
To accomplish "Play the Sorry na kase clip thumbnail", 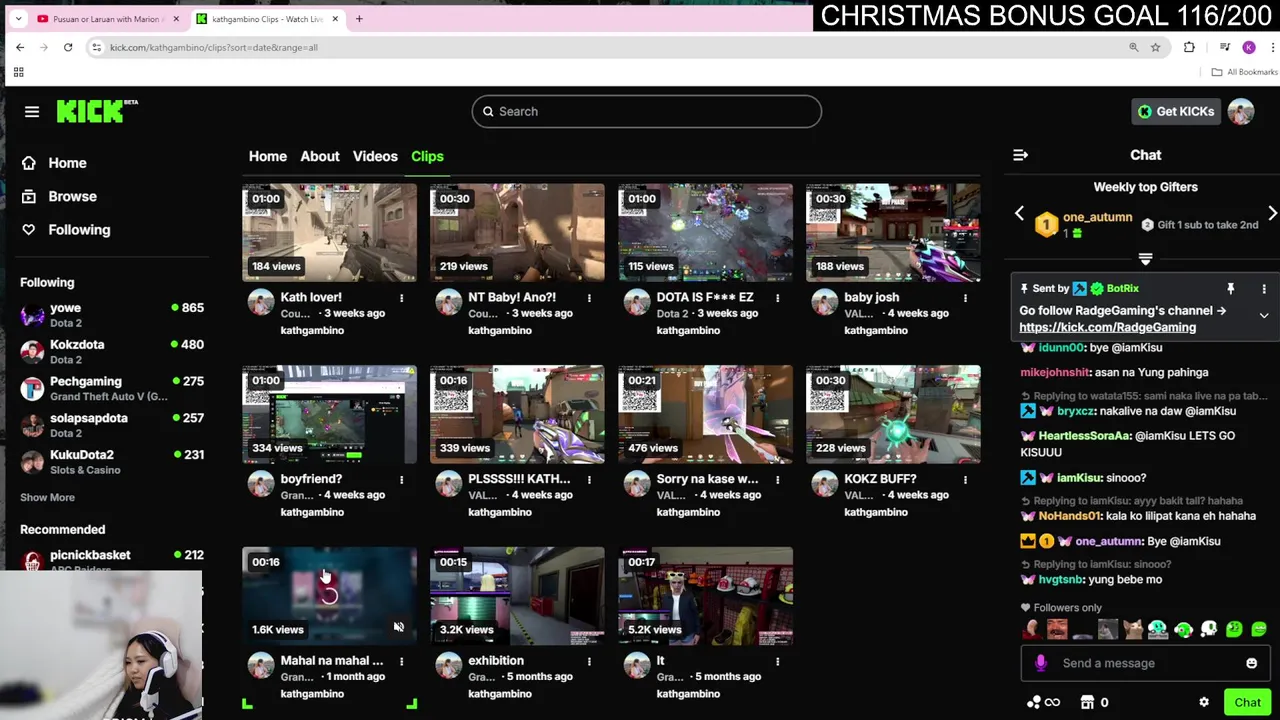I will pos(705,415).
